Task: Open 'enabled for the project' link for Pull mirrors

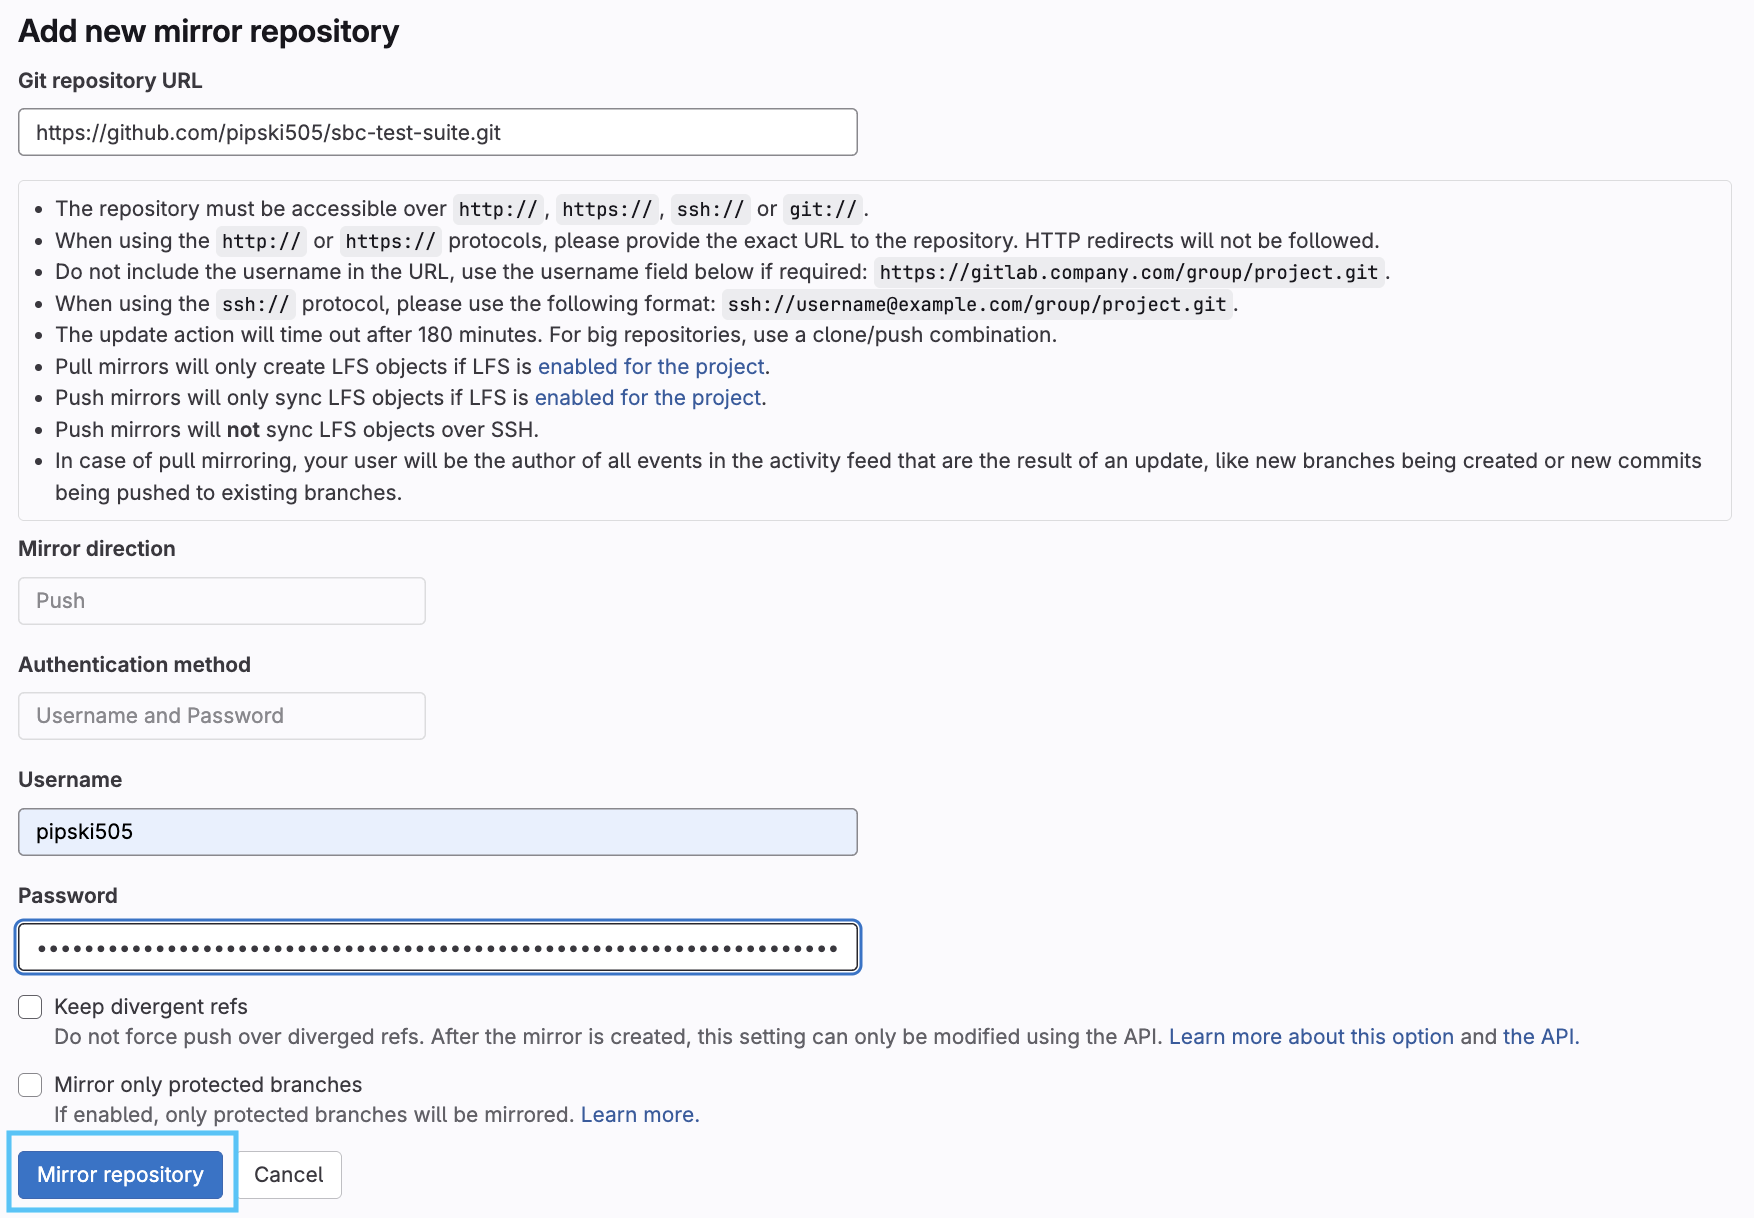Action: pos(651,366)
